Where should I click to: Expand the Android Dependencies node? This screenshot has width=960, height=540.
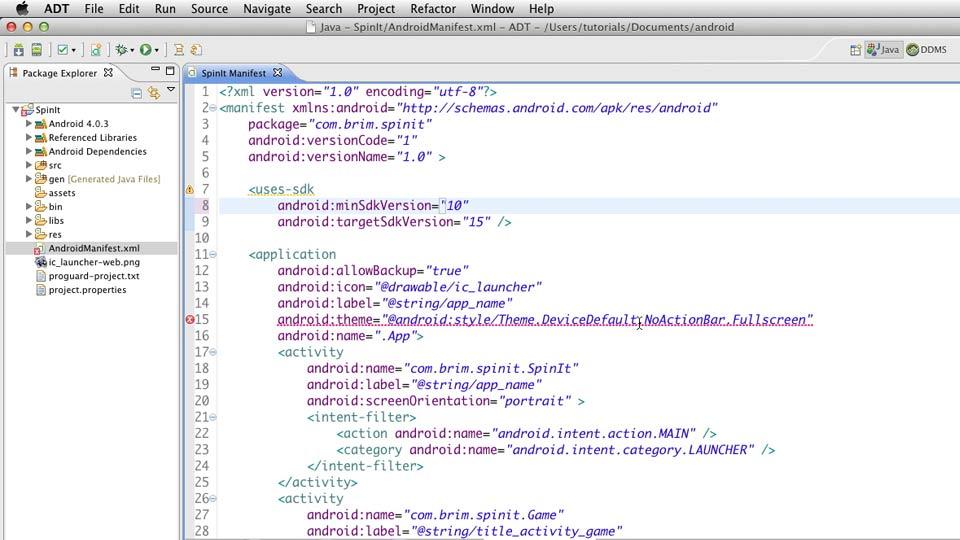(28, 151)
